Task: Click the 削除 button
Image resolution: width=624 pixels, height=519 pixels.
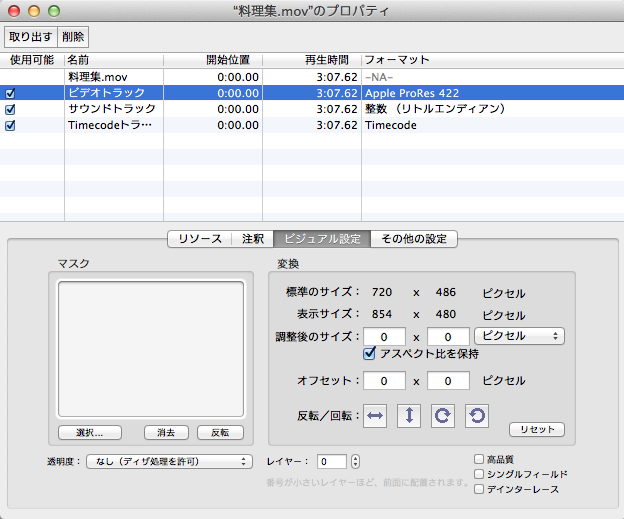Action: (73, 37)
